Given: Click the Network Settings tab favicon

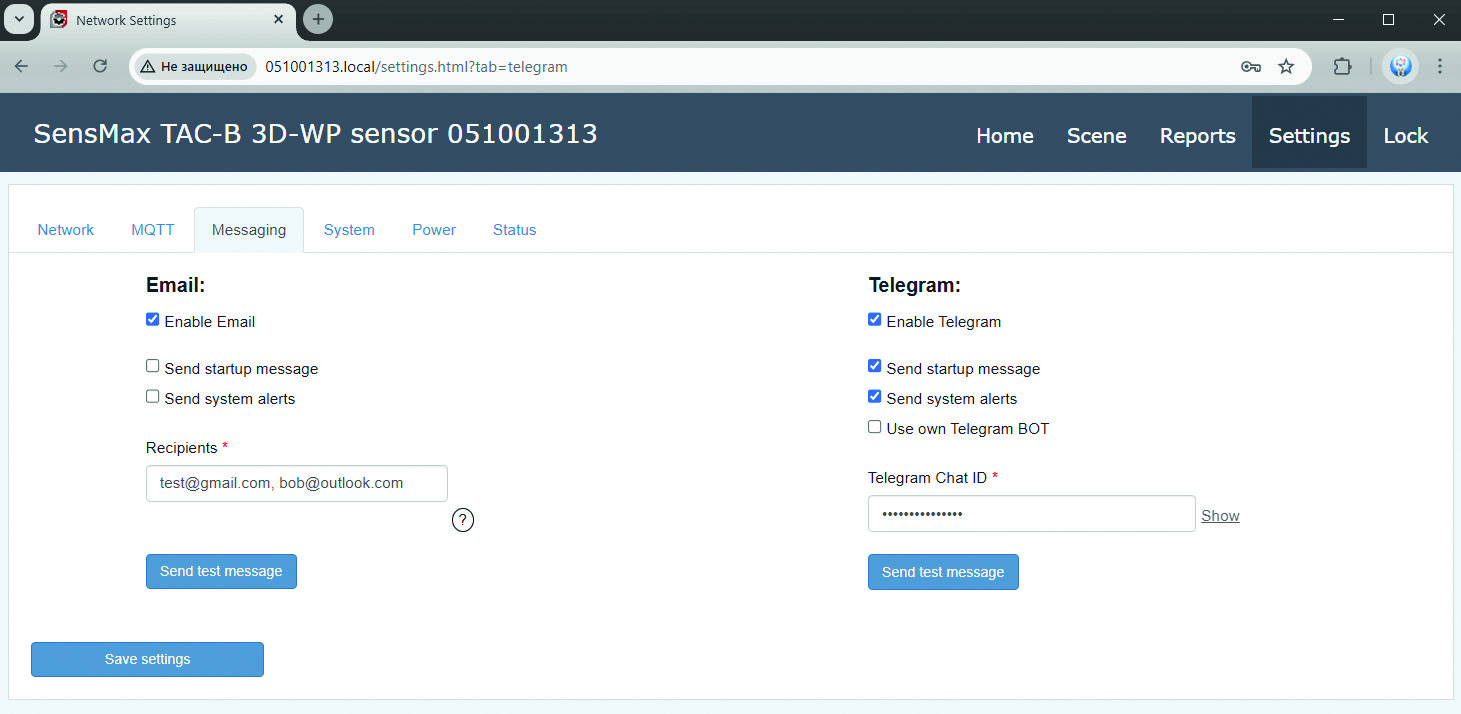Looking at the screenshot, I should tap(59, 20).
